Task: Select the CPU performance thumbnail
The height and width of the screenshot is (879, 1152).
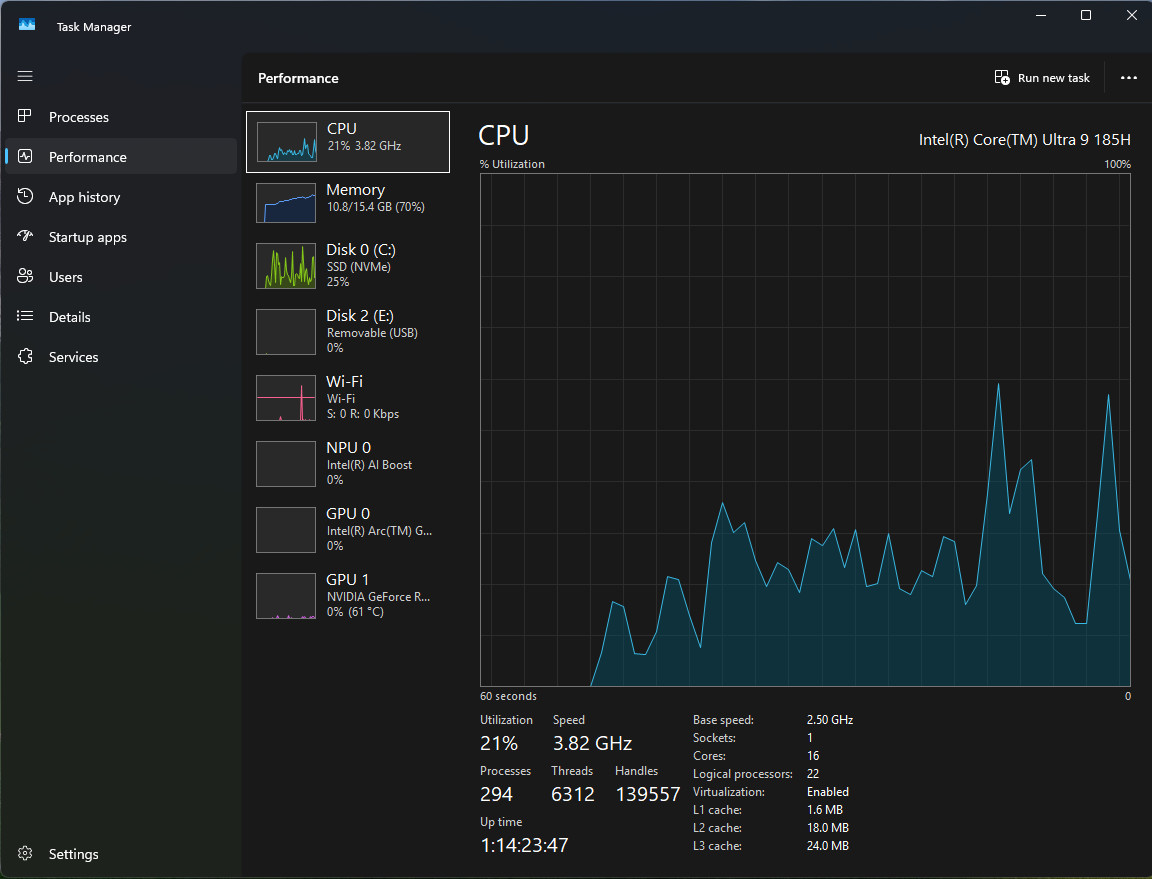Action: click(x=348, y=142)
